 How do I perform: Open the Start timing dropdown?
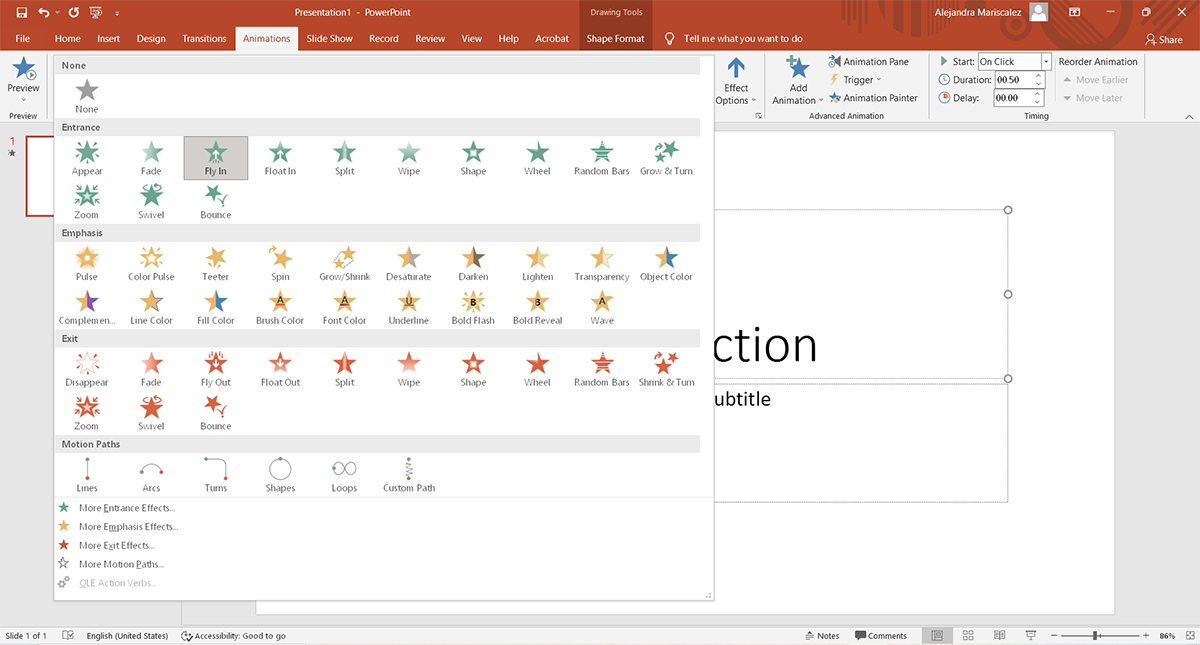coord(1046,62)
